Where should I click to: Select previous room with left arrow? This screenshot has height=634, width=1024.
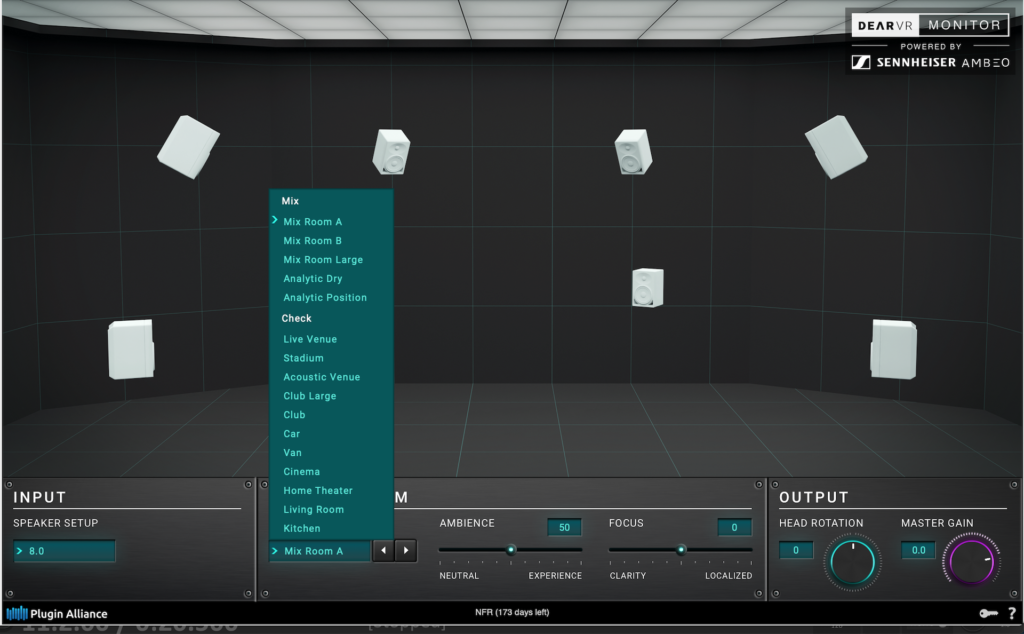point(384,550)
